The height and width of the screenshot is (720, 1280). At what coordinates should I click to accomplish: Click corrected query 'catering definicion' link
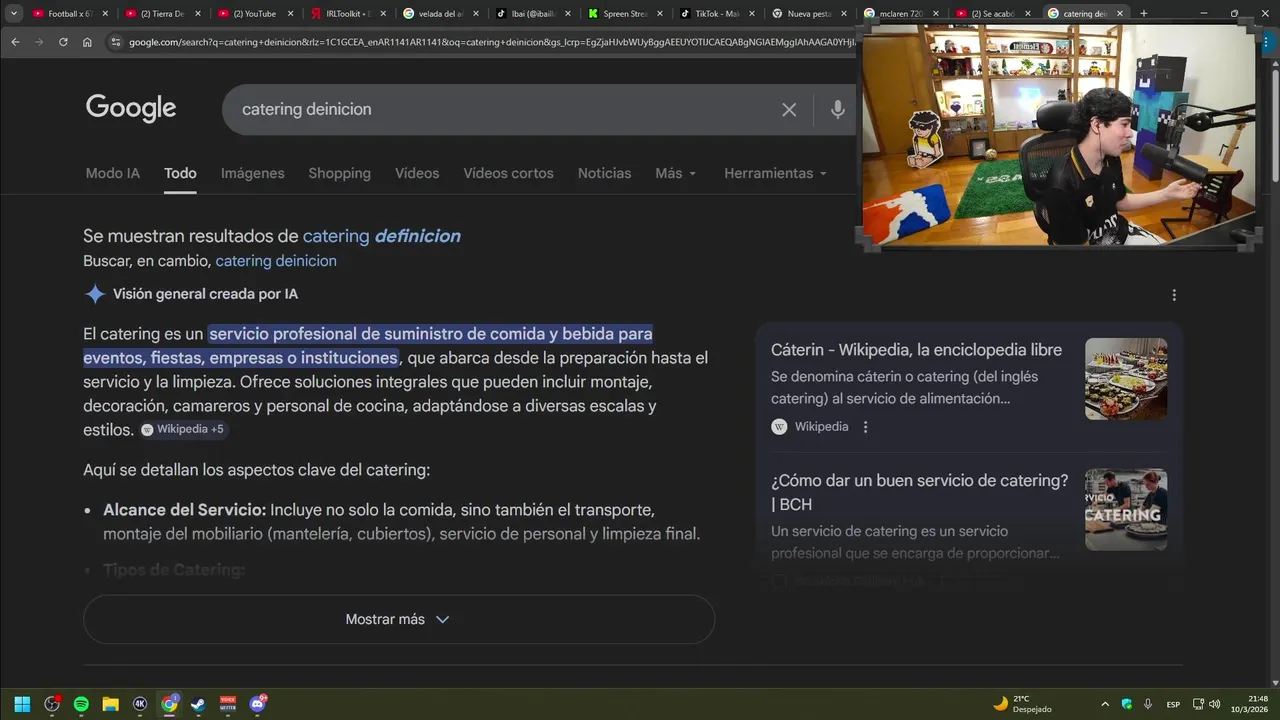(x=382, y=237)
